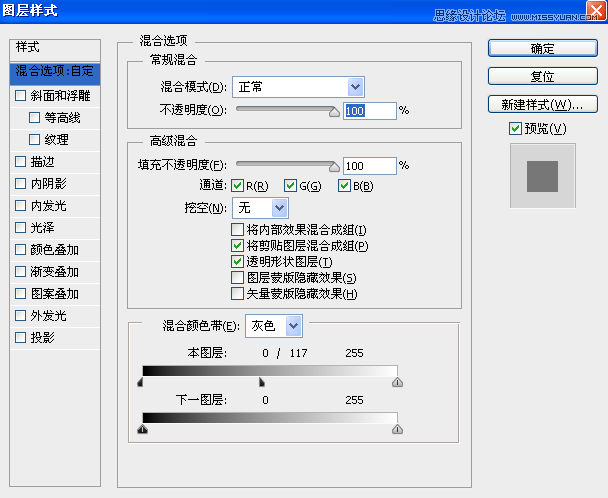Toggle the 预览(V) preview checkbox
The height and width of the screenshot is (498, 608).
(515, 128)
